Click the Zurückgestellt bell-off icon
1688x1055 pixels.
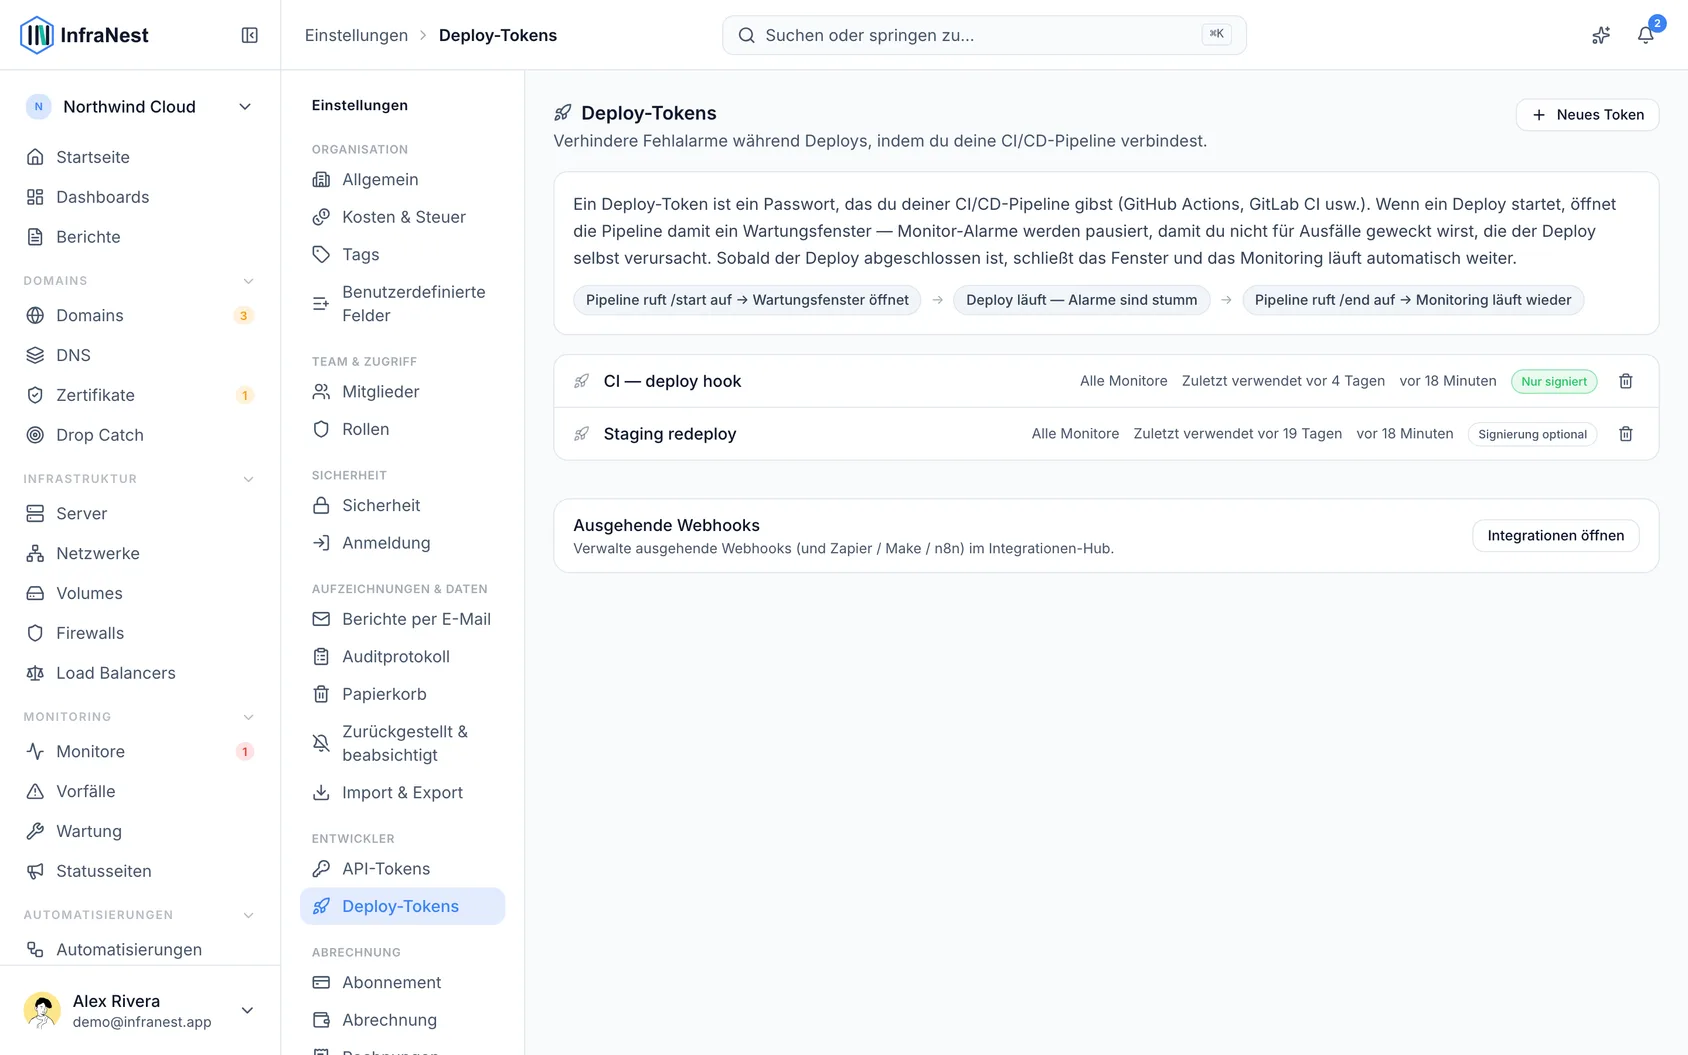point(321,743)
